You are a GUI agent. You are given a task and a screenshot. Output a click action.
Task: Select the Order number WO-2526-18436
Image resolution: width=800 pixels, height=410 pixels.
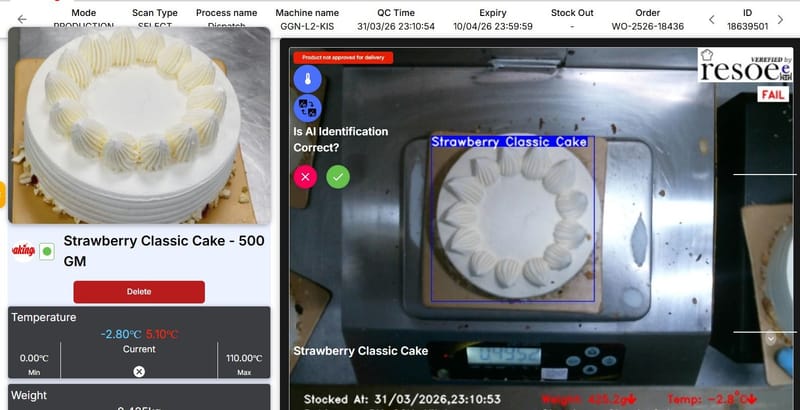[x=647, y=26]
